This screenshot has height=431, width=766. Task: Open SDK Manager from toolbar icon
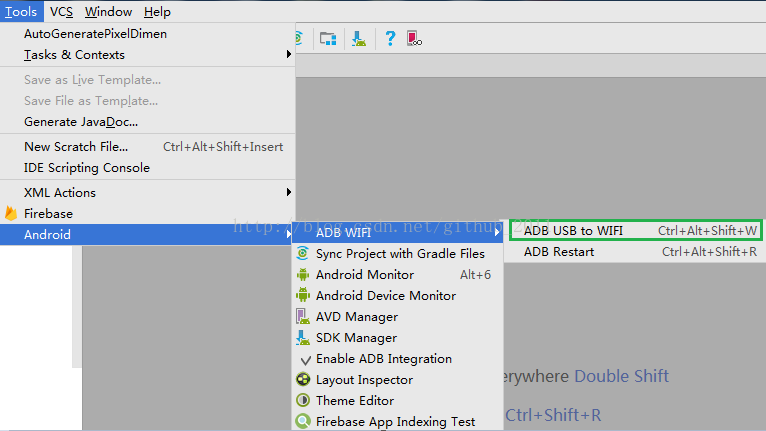[359, 38]
